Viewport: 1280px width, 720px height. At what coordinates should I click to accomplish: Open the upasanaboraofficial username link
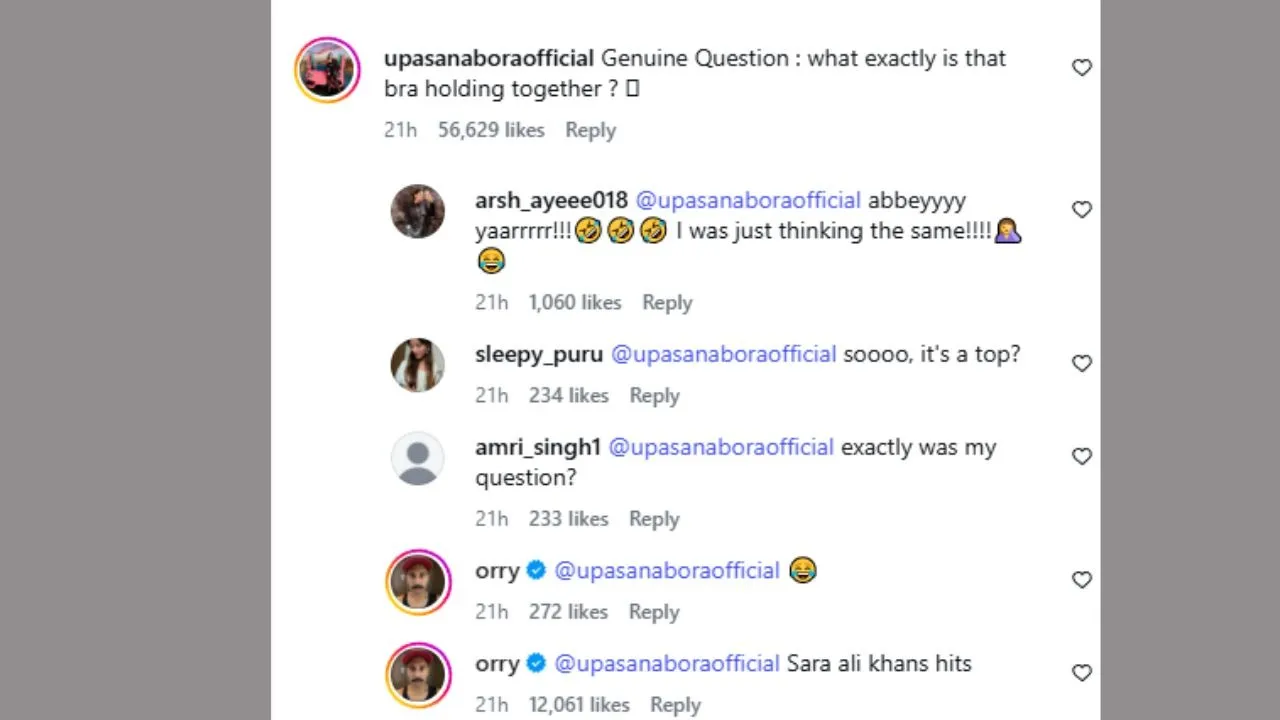(x=489, y=58)
